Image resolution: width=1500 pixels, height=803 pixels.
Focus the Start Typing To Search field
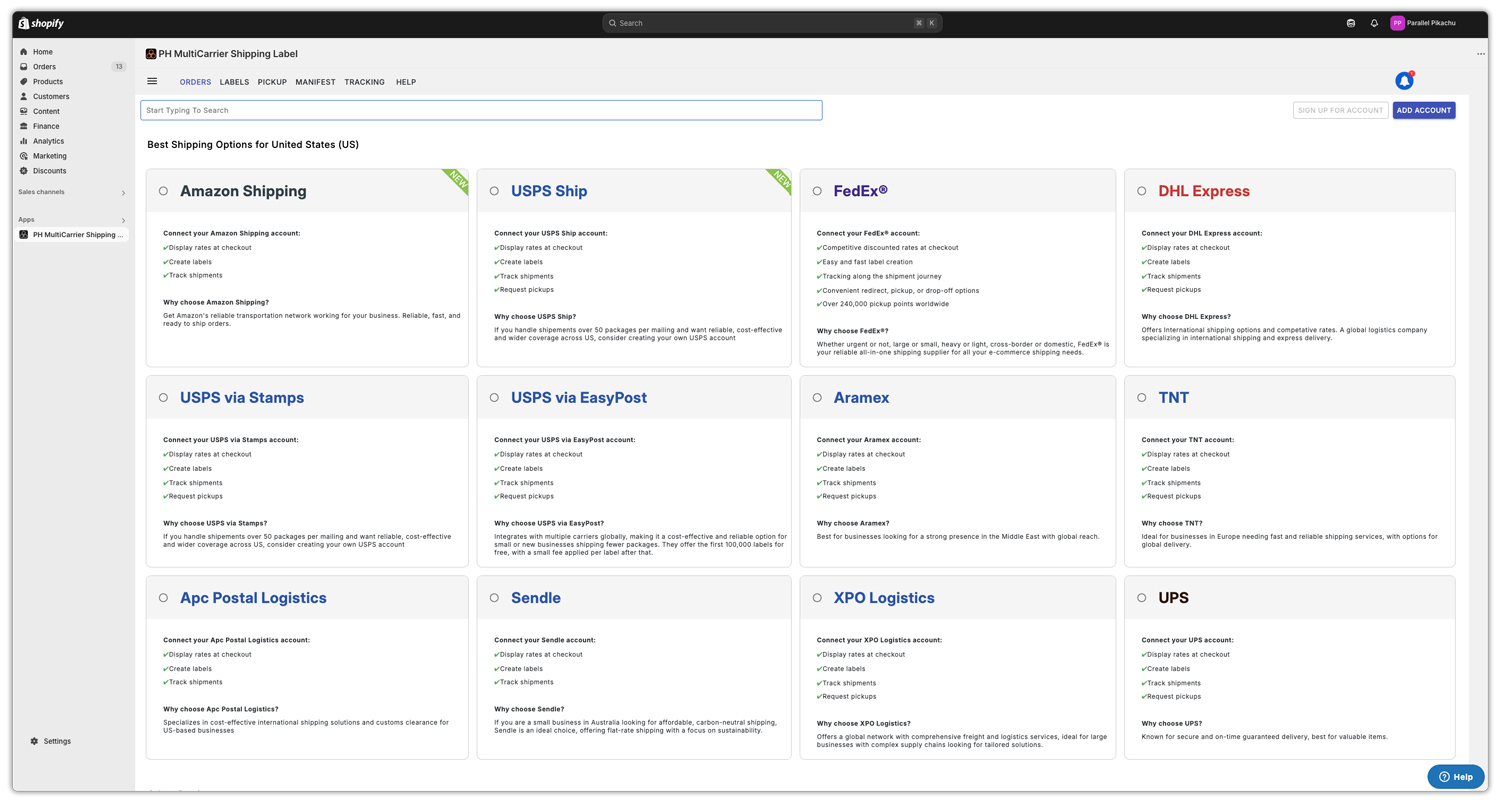click(x=481, y=110)
